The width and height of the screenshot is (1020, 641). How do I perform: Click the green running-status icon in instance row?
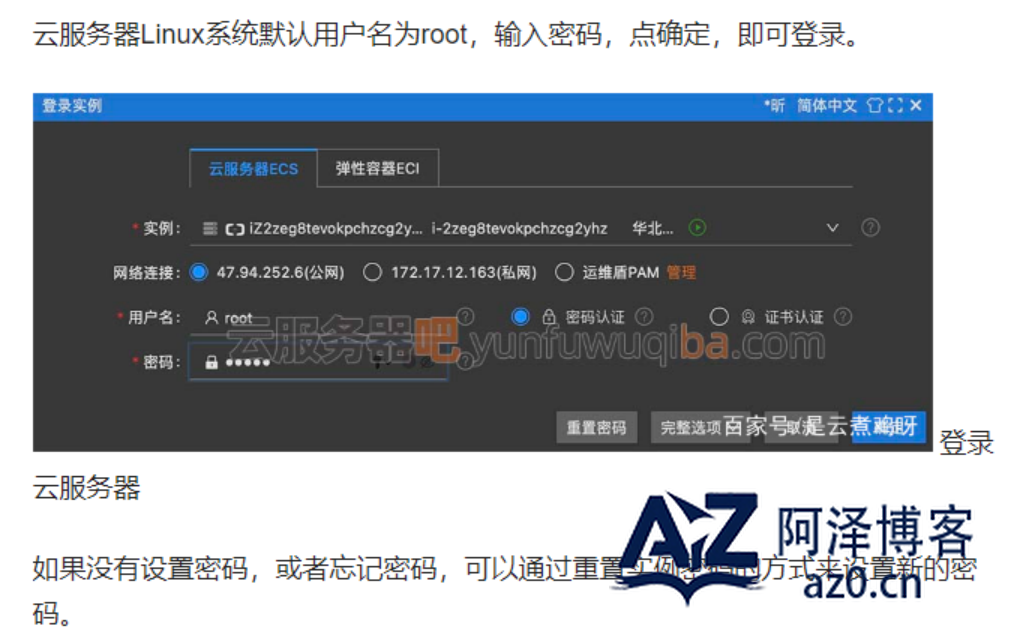697,228
